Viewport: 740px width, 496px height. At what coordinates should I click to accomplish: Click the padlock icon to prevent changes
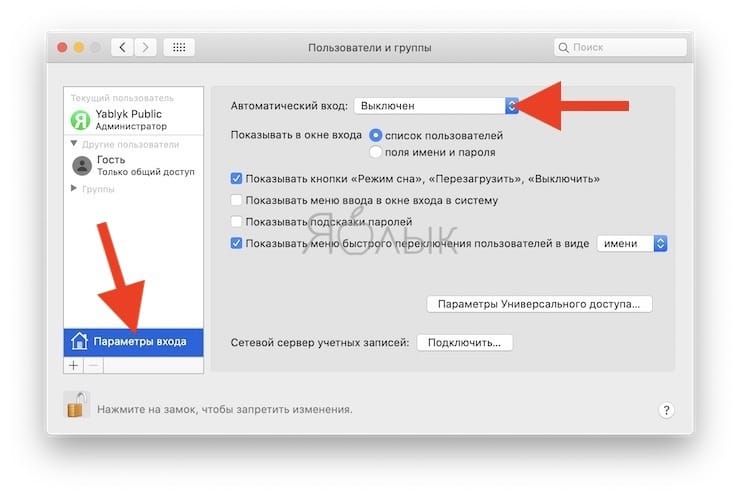76,405
